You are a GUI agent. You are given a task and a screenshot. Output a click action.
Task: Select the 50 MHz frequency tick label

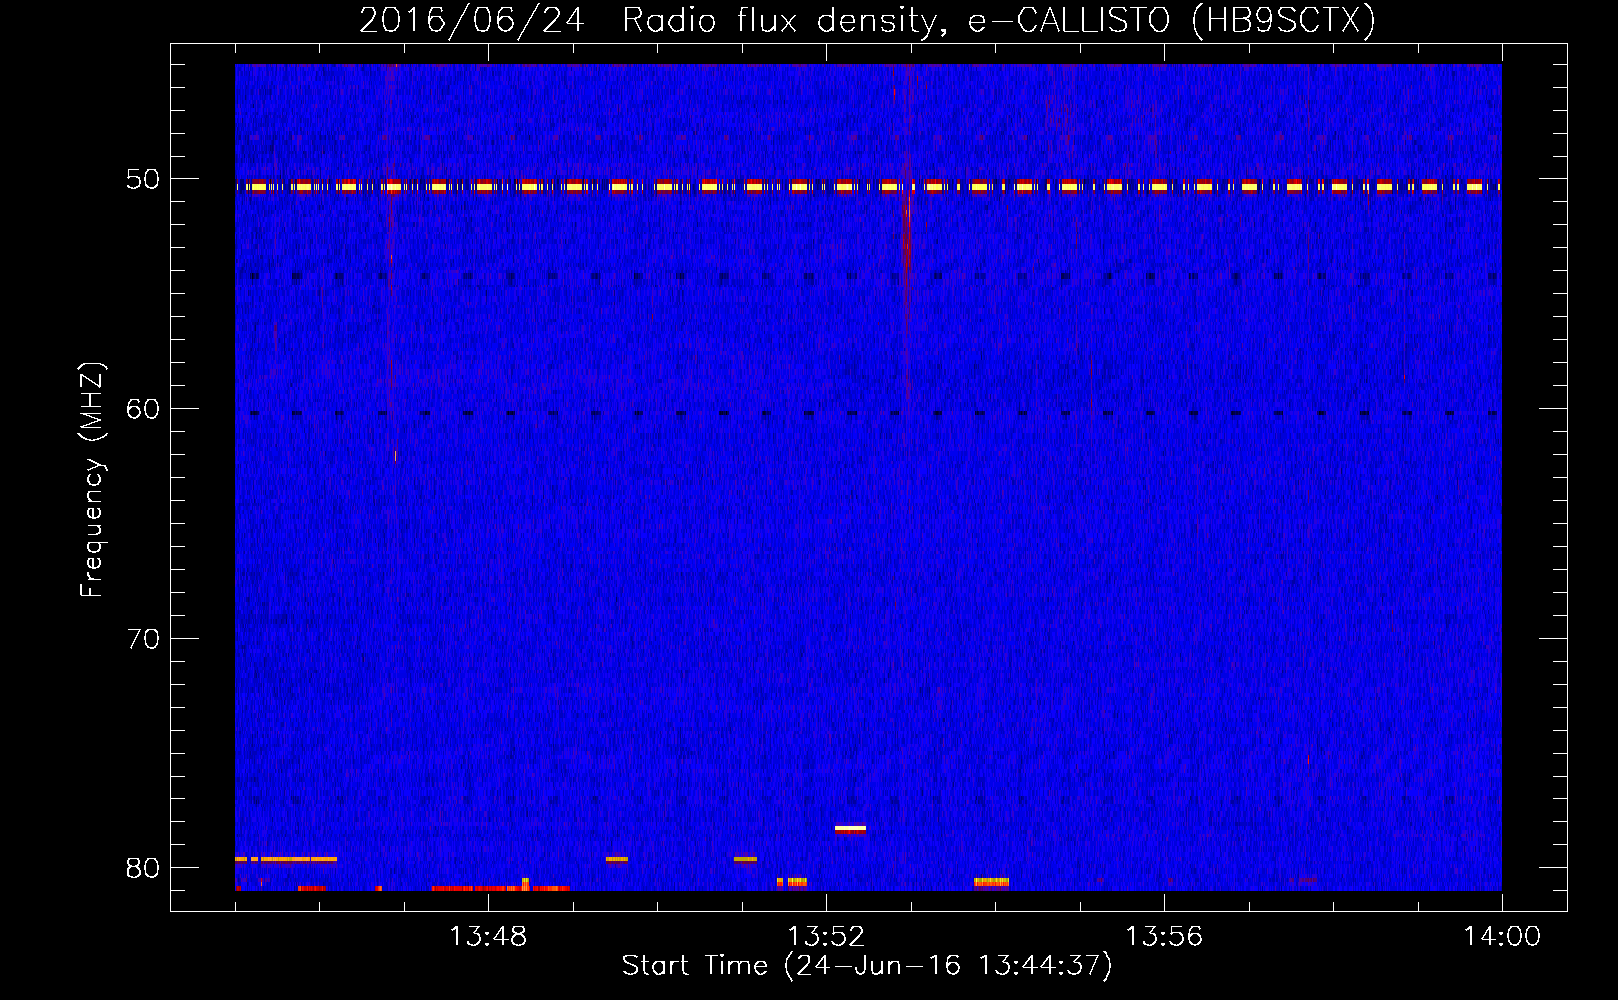click(x=143, y=179)
